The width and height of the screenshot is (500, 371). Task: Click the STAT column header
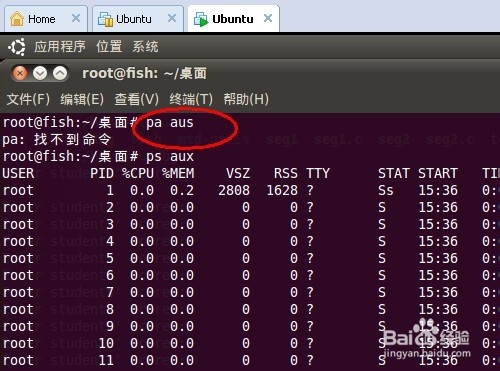394,173
